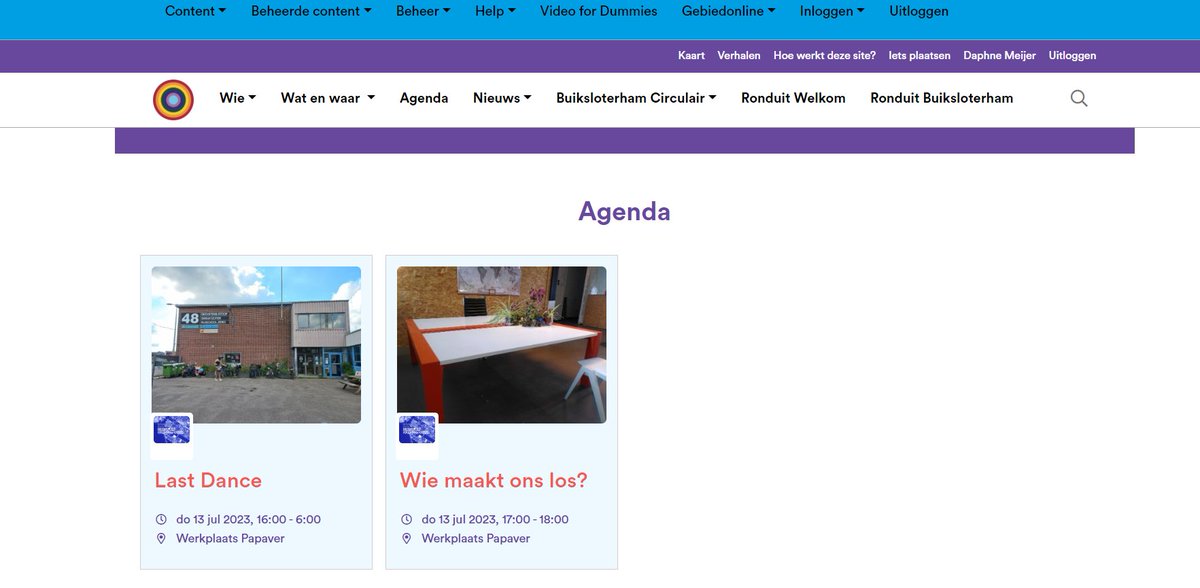Select Ronduit Buiksloterham in the navigation
The height and width of the screenshot is (588, 1200).
click(941, 98)
